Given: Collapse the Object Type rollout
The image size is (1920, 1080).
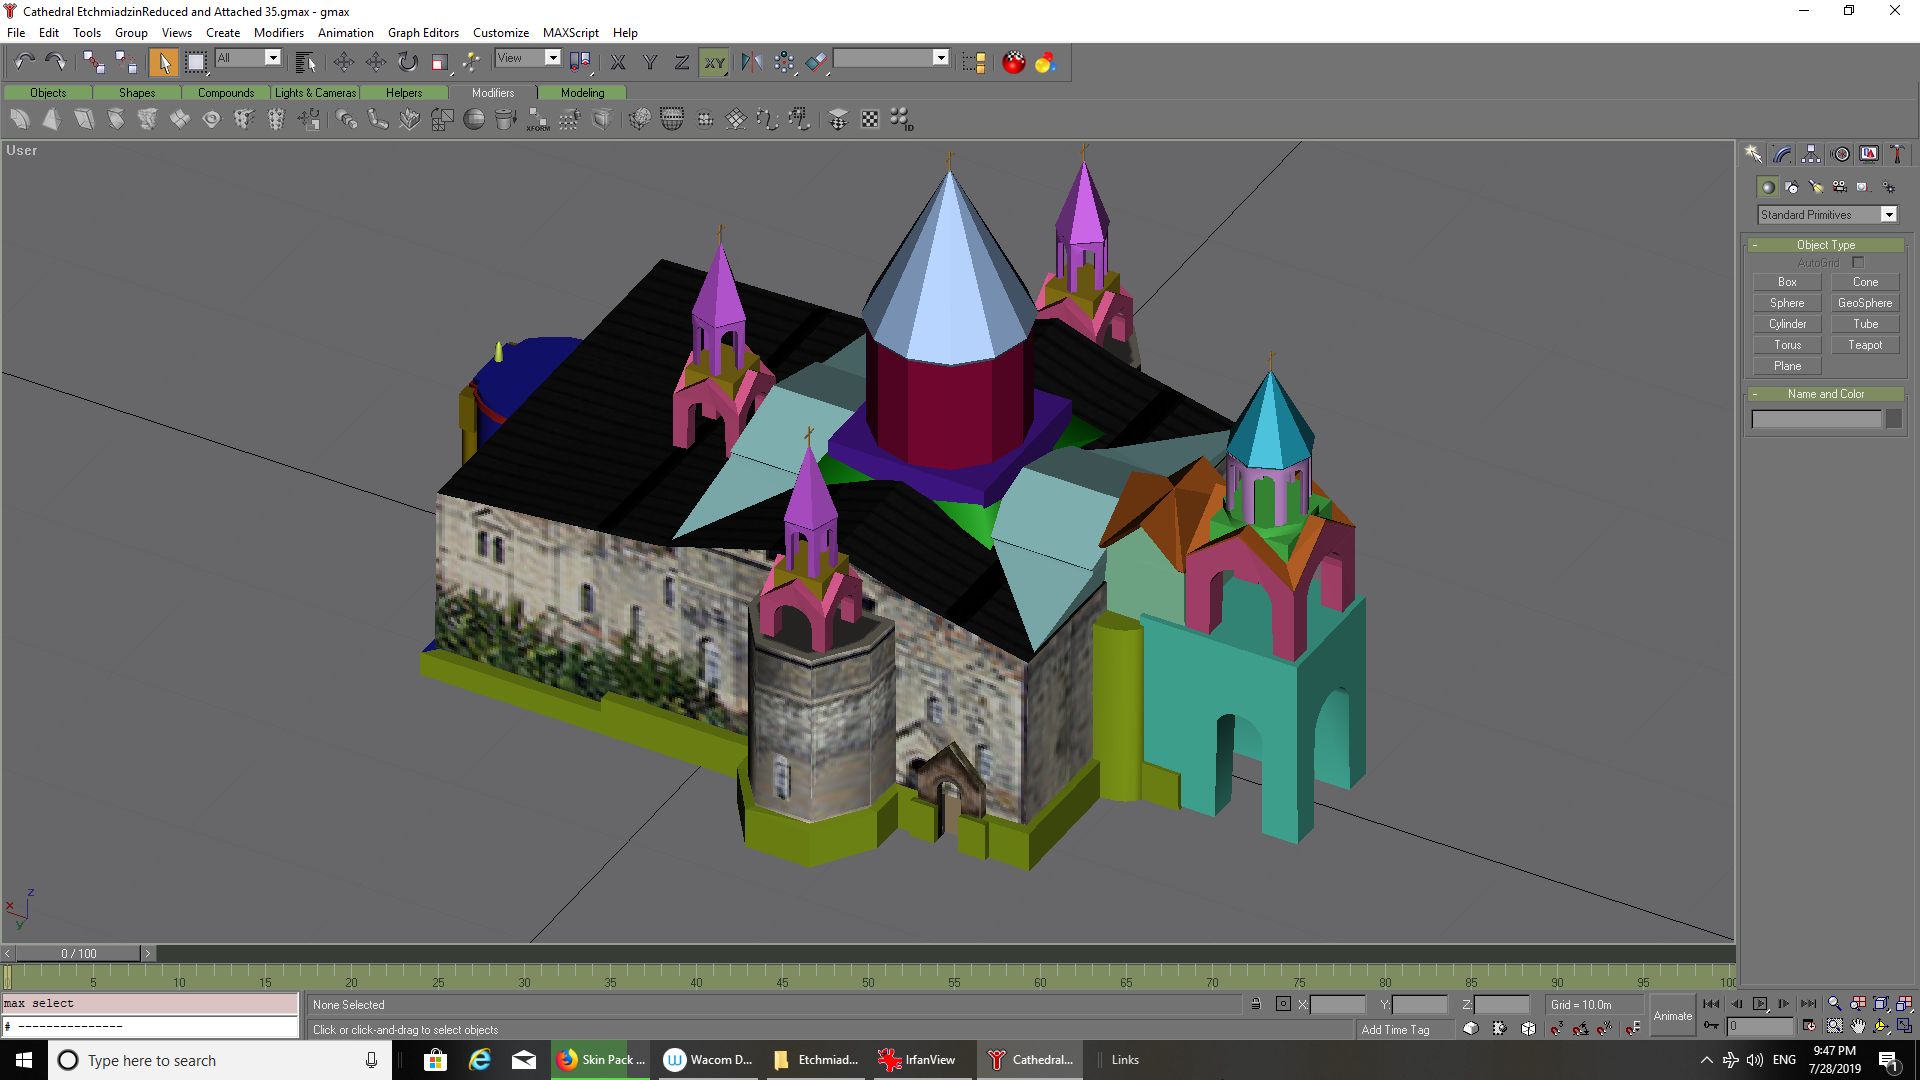Looking at the screenshot, I should click(x=1825, y=245).
